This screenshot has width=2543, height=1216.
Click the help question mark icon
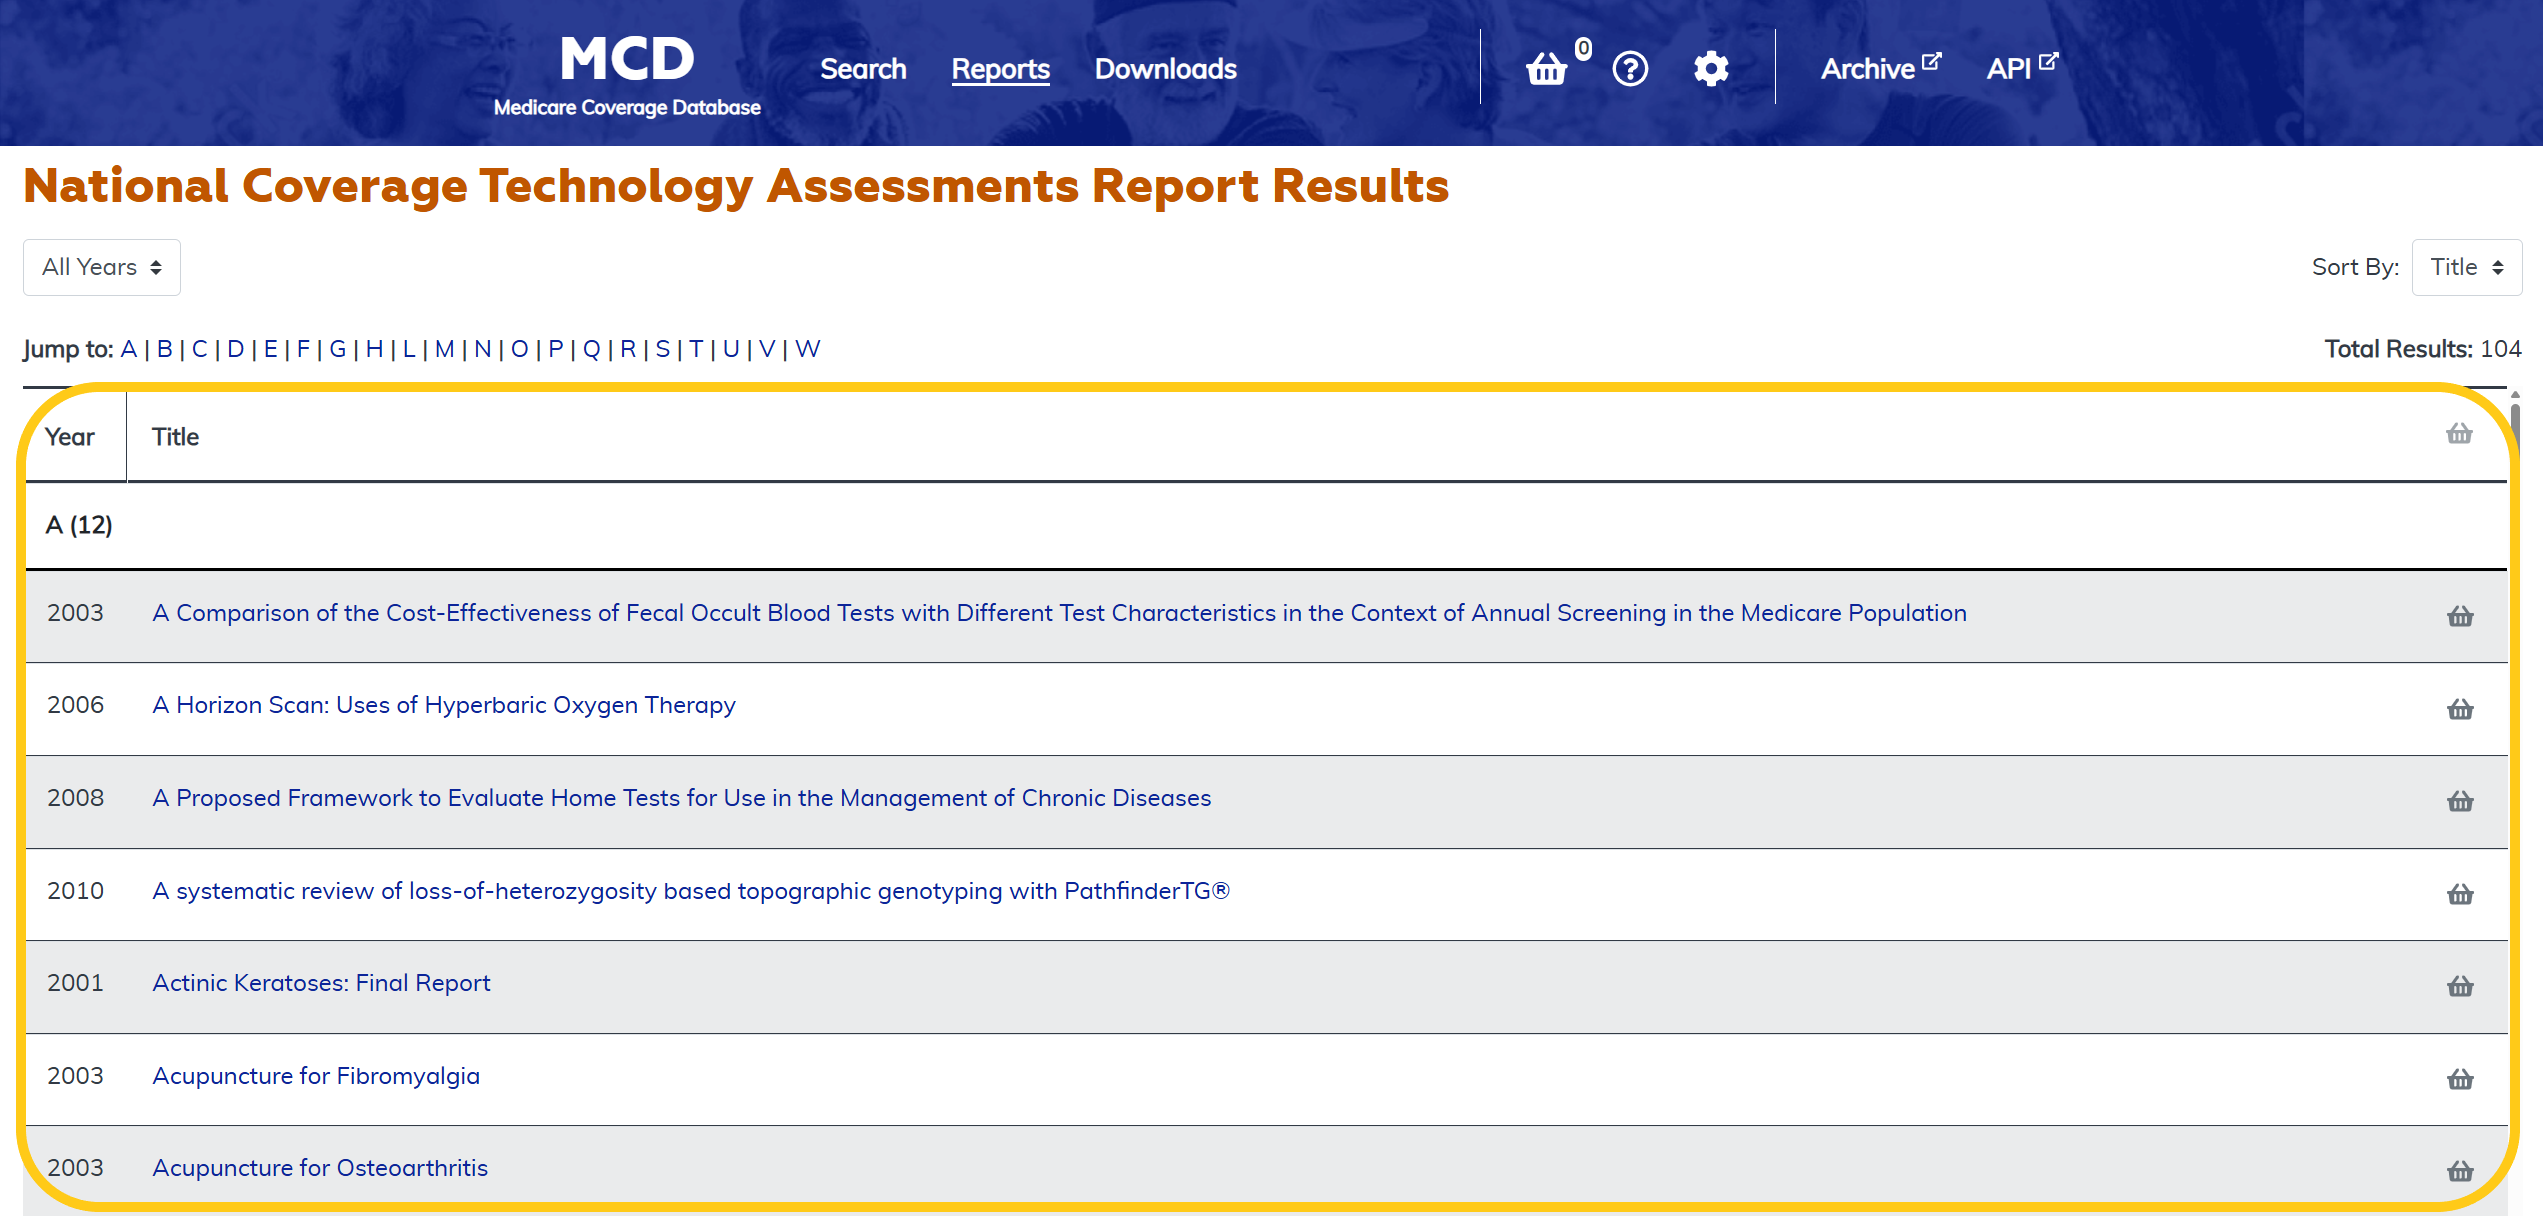(x=1630, y=69)
